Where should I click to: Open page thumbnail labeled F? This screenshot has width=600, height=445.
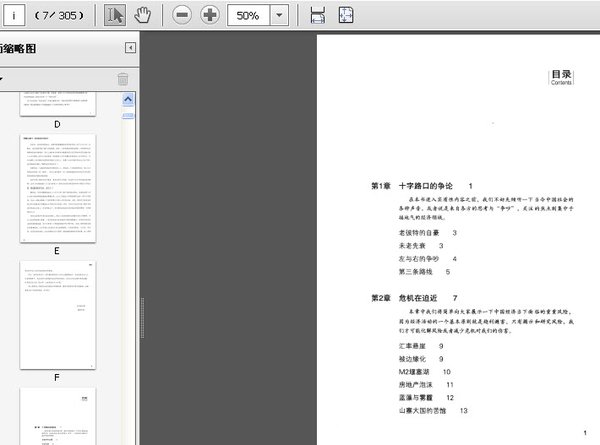coord(57,315)
